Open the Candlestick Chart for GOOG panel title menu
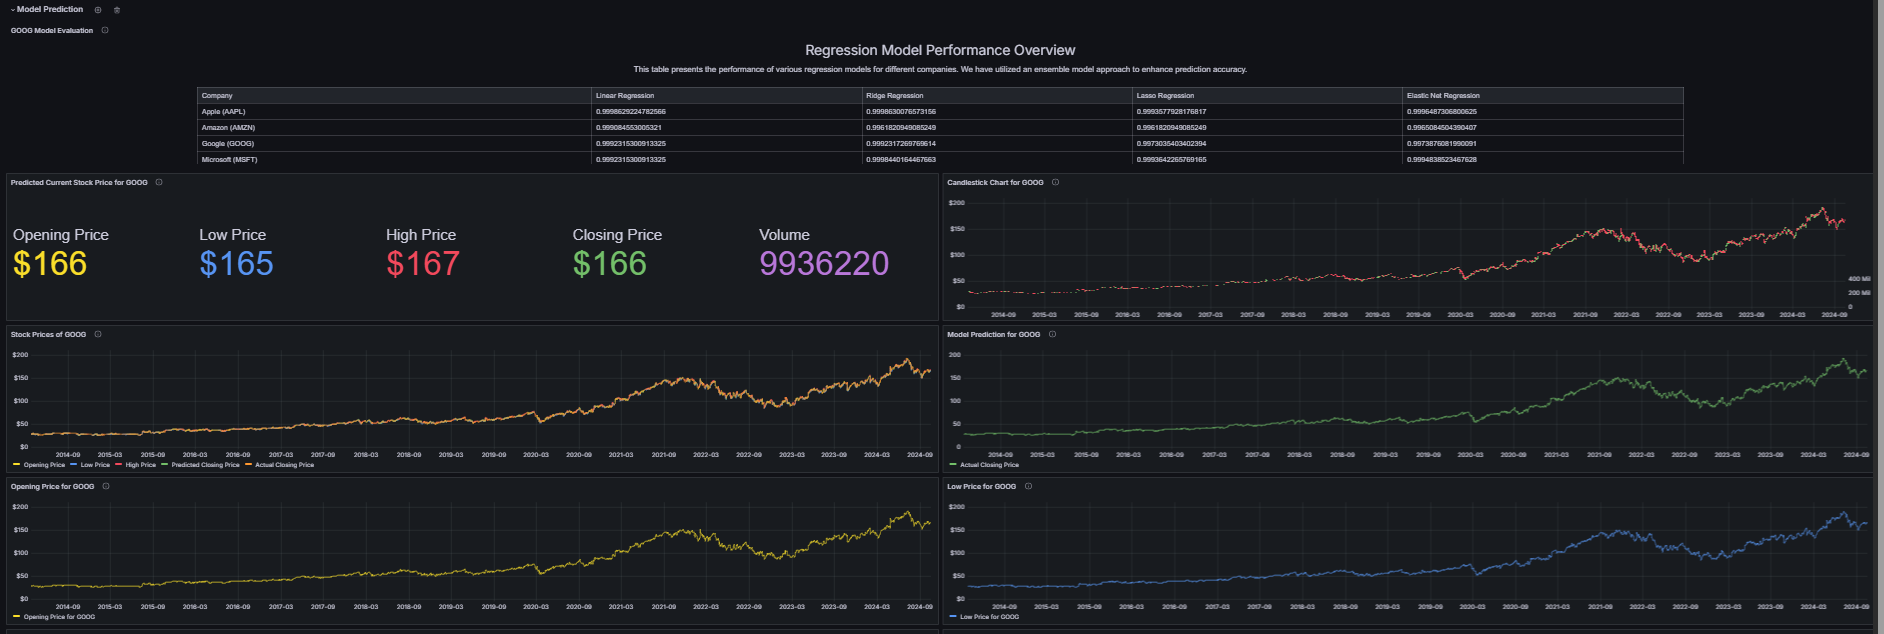This screenshot has height=634, width=1884. (995, 182)
